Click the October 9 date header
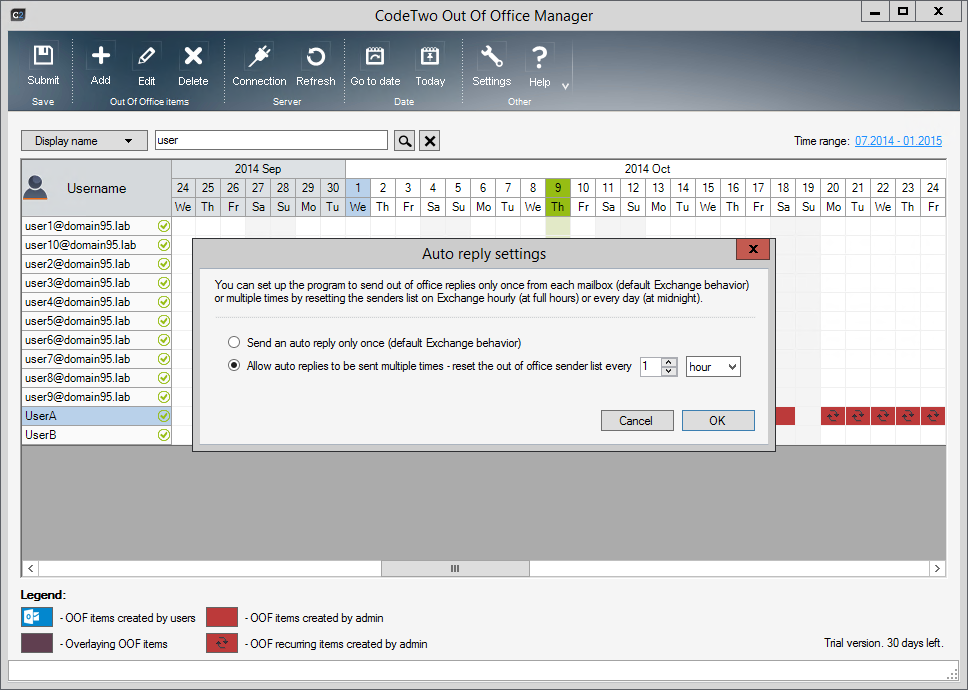The height and width of the screenshot is (690, 968). (557, 188)
